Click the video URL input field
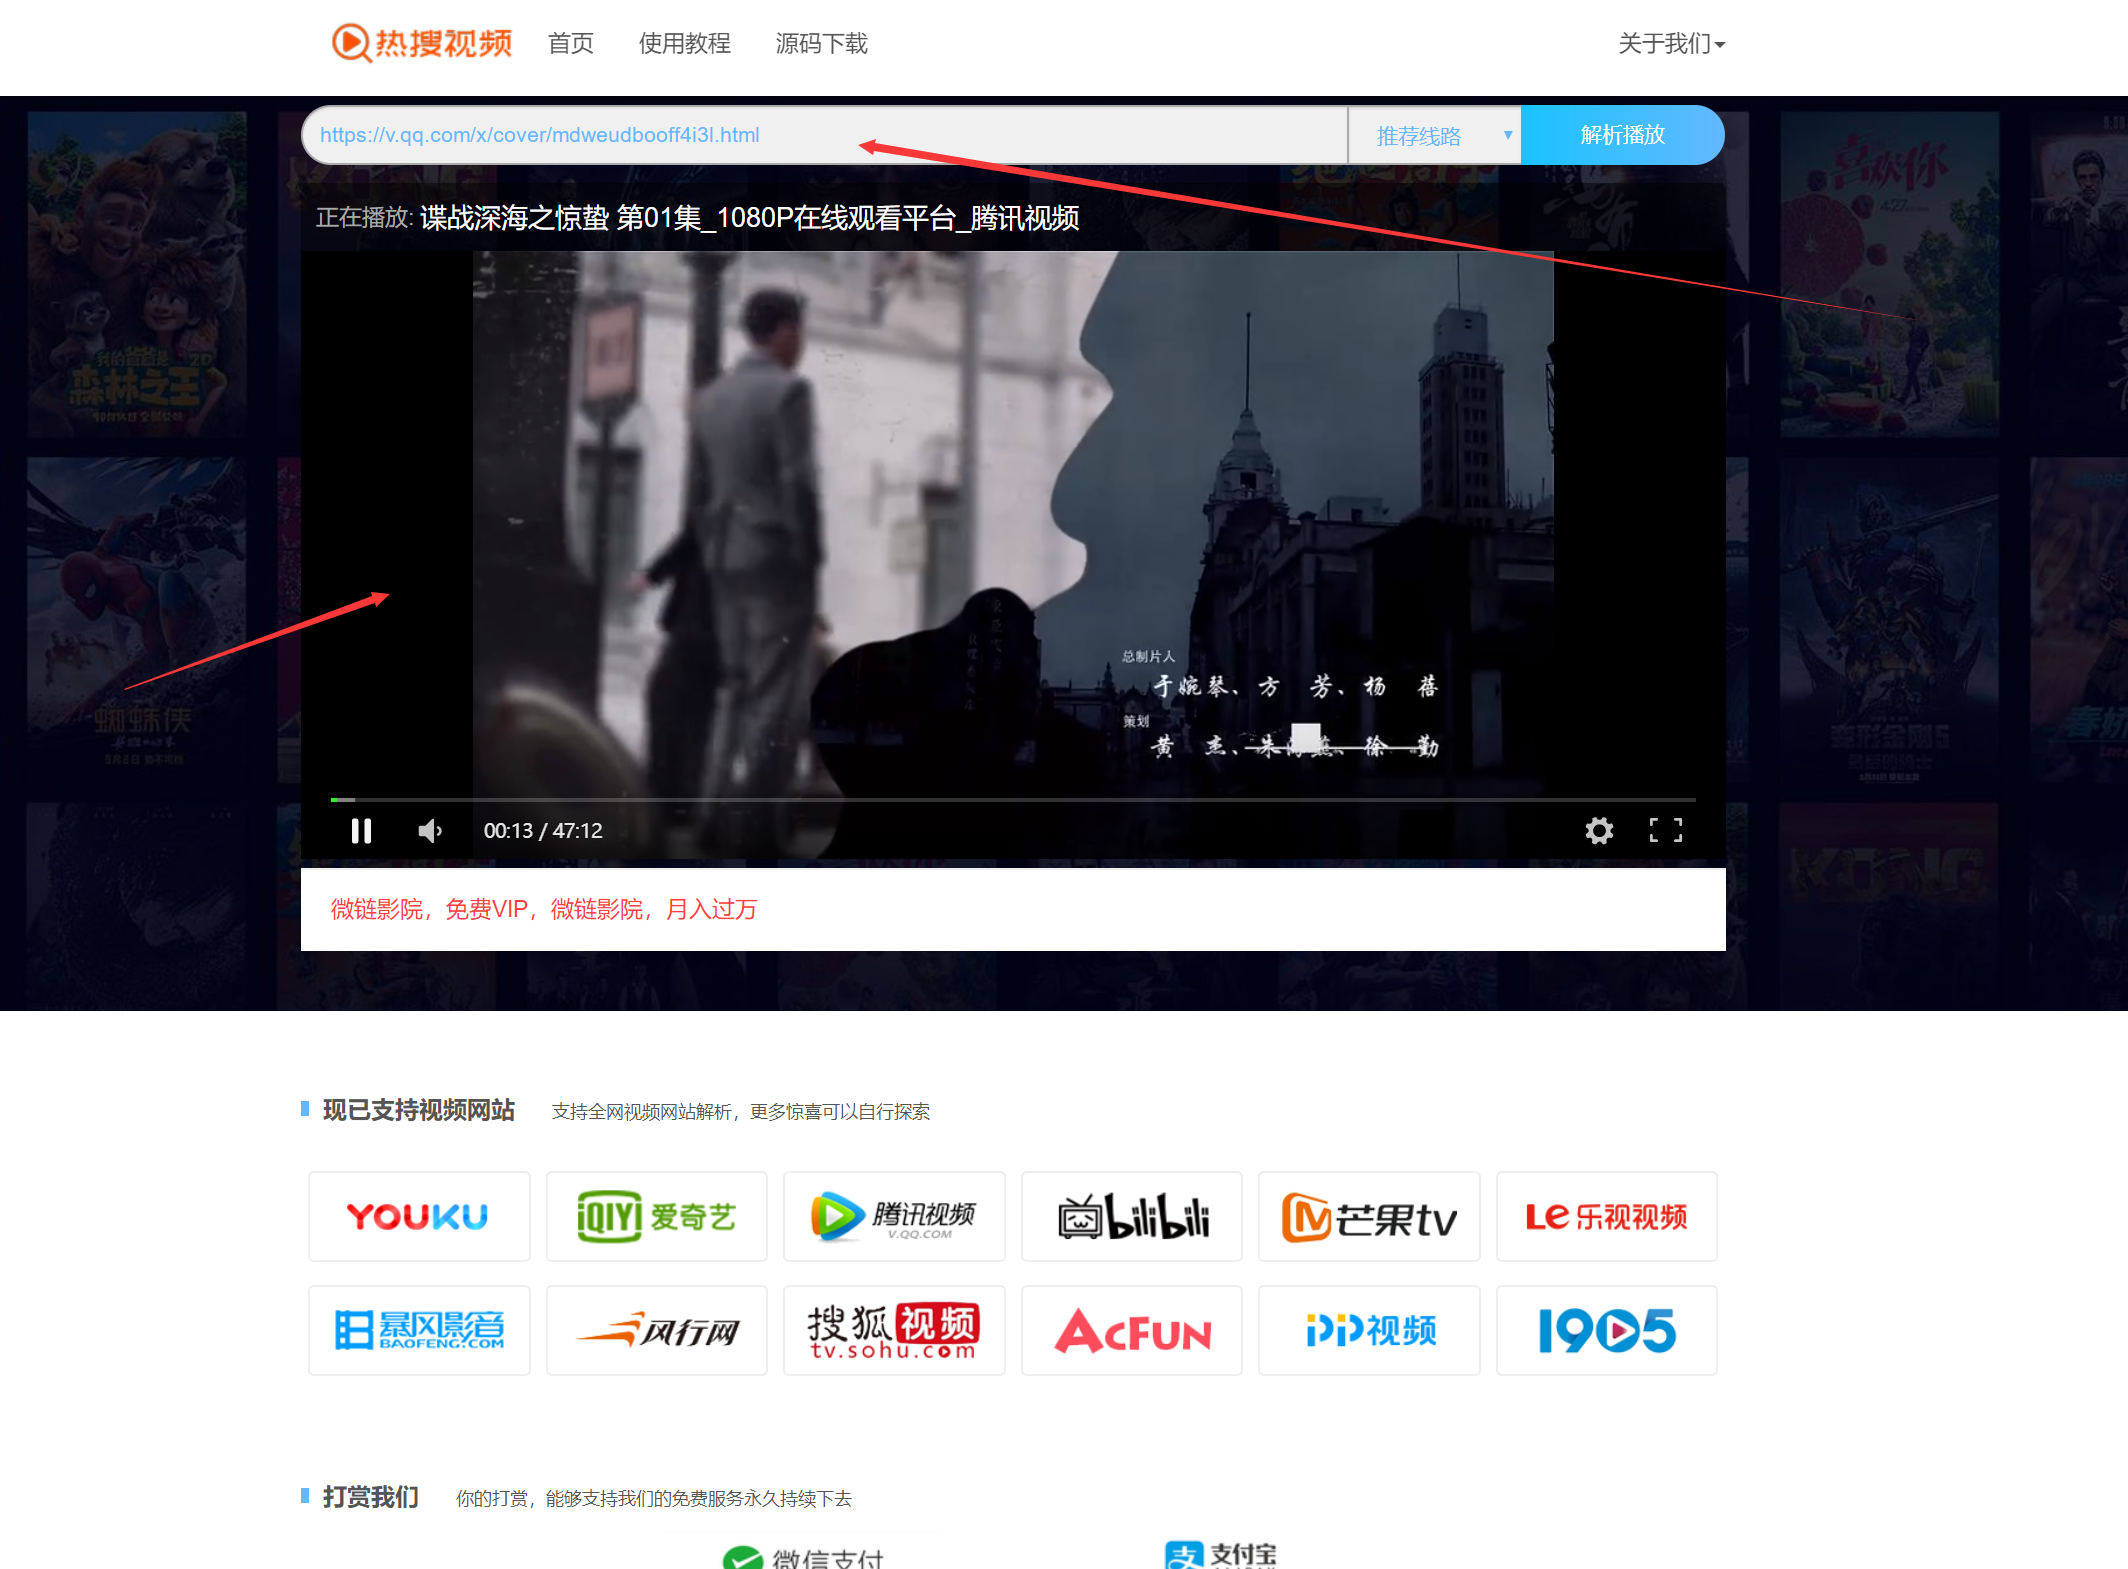This screenshot has height=1569, width=2128. point(824,135)
